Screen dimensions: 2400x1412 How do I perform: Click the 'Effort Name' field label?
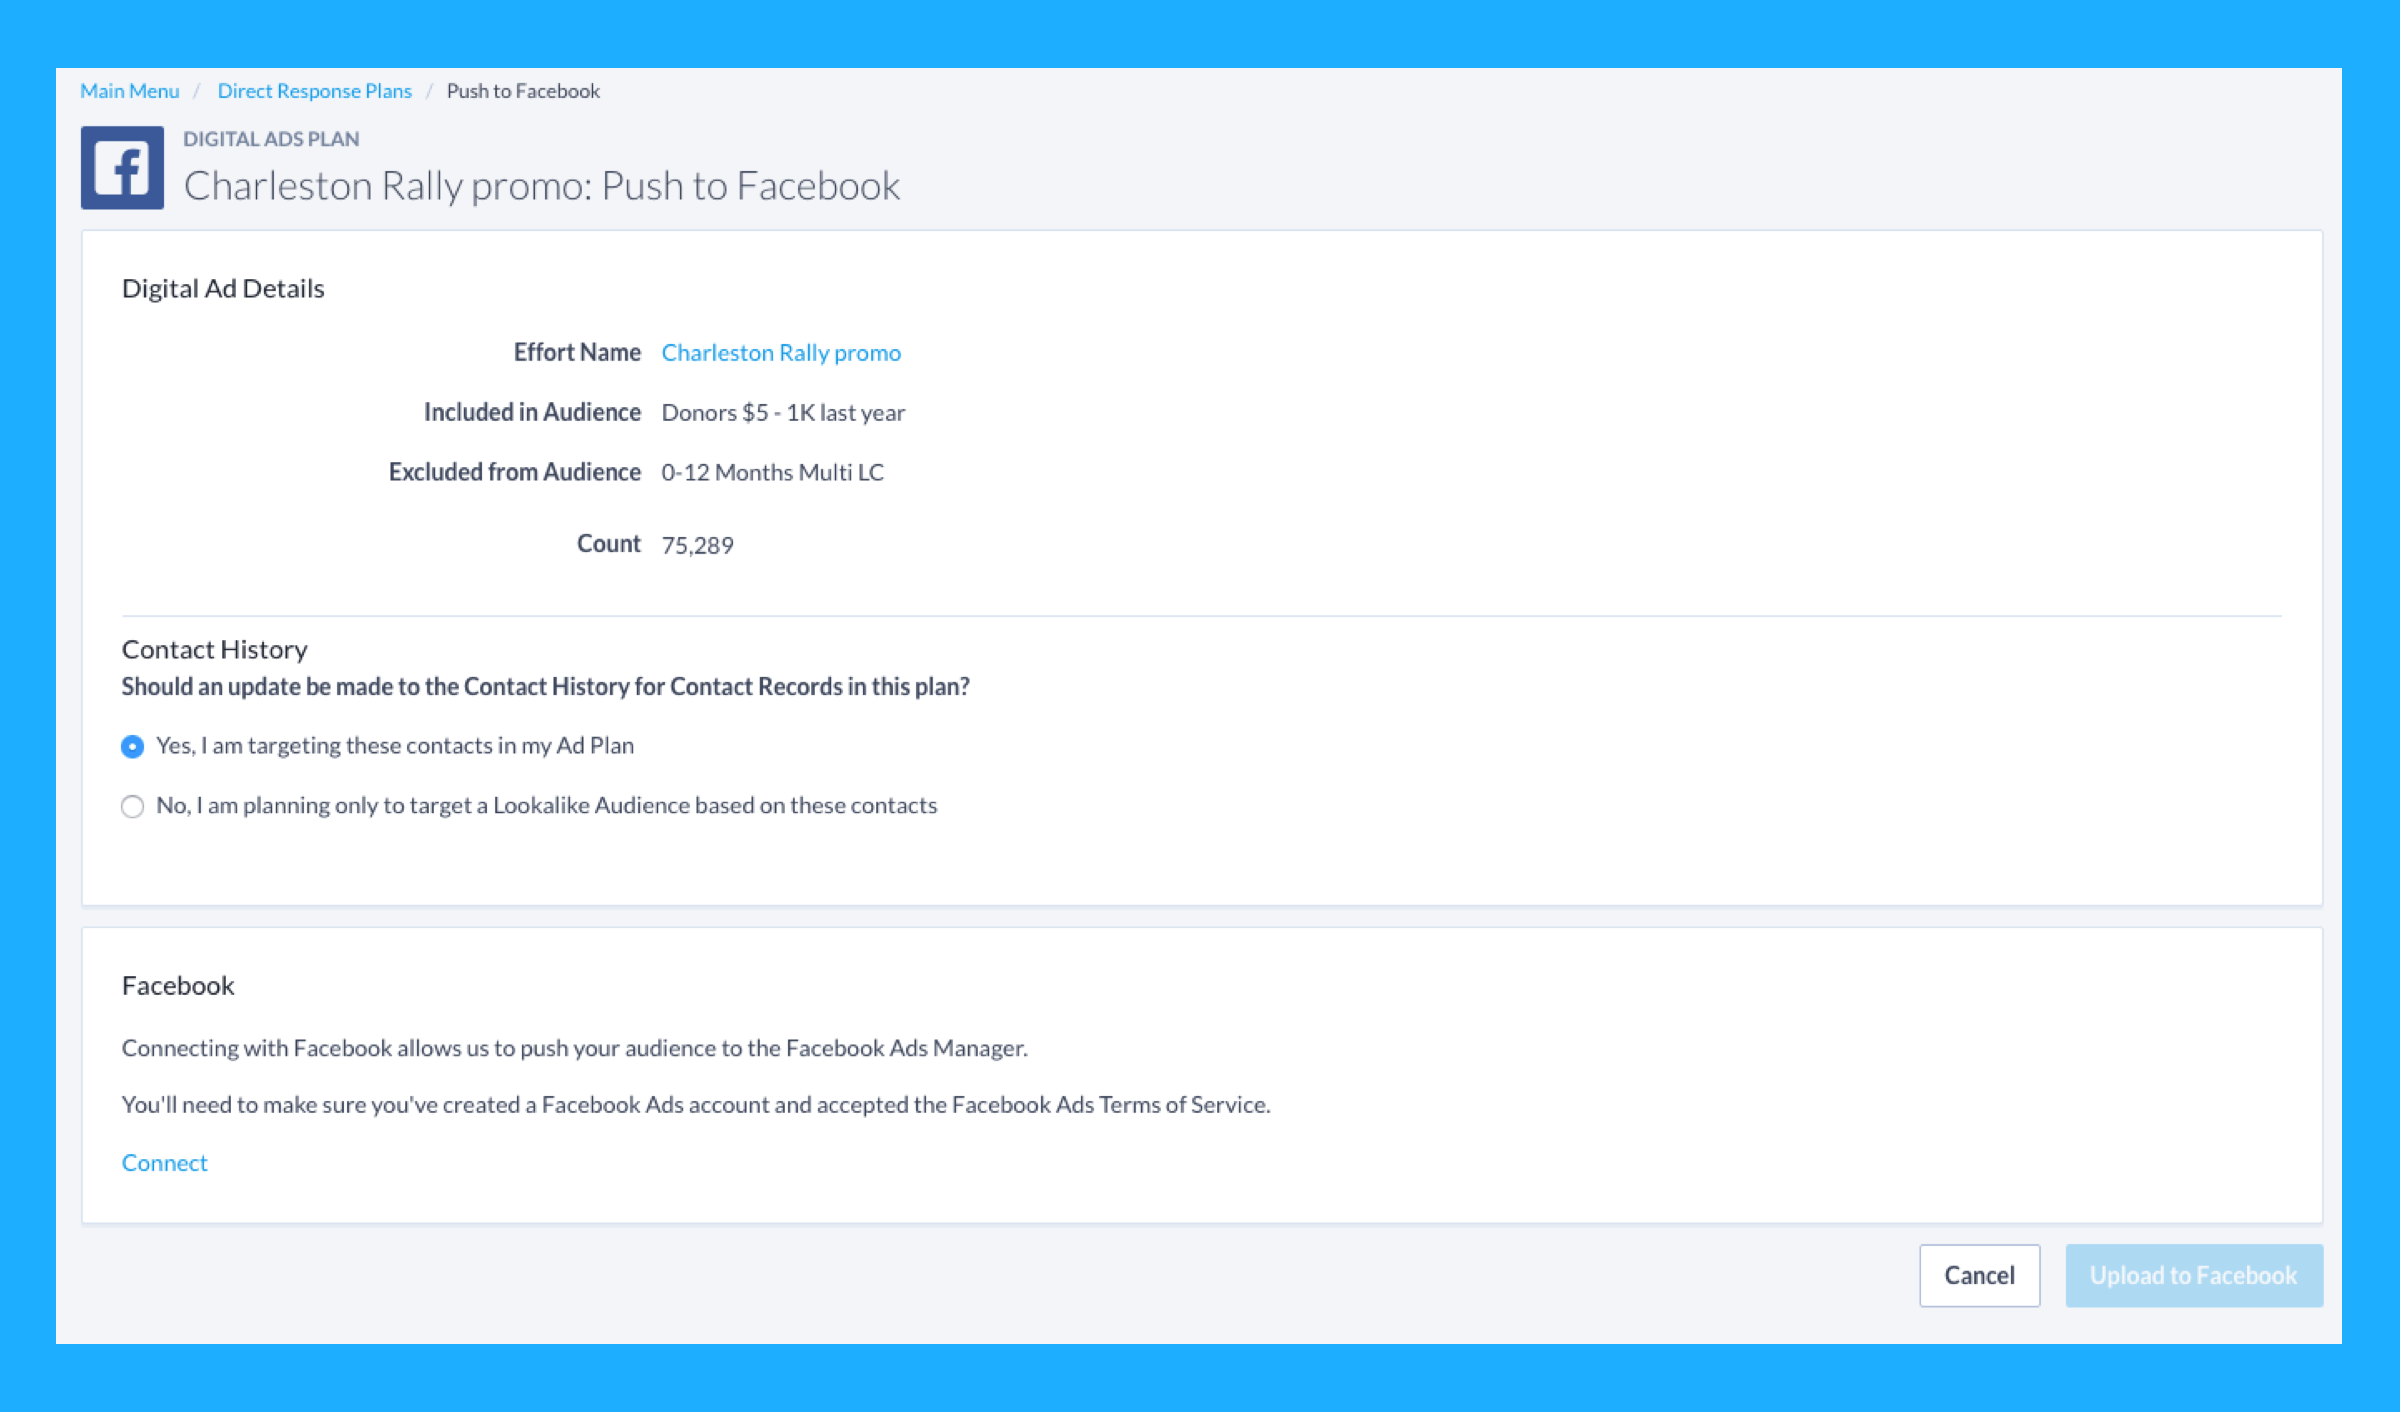tap(577, 352)
